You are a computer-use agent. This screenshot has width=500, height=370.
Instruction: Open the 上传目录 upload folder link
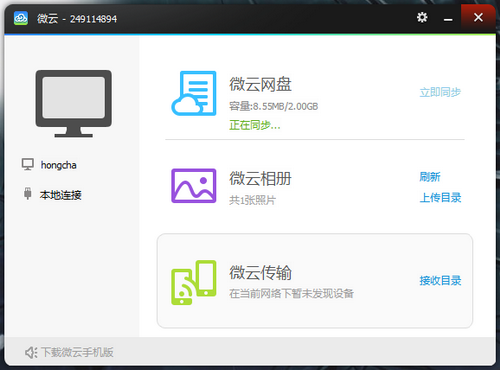pyautogui.click(x=440, y=197)
